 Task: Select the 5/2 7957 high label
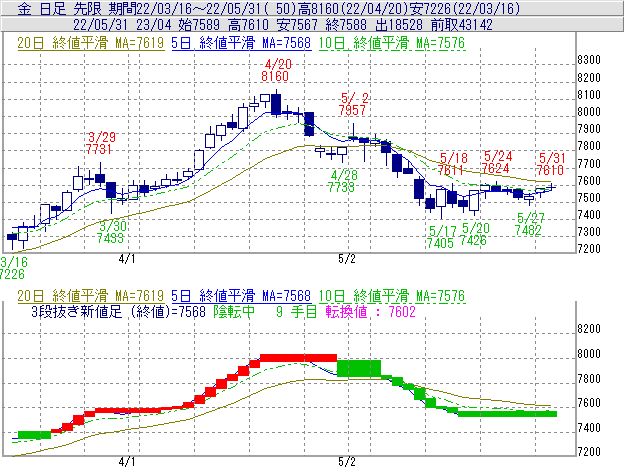point(354,104)
